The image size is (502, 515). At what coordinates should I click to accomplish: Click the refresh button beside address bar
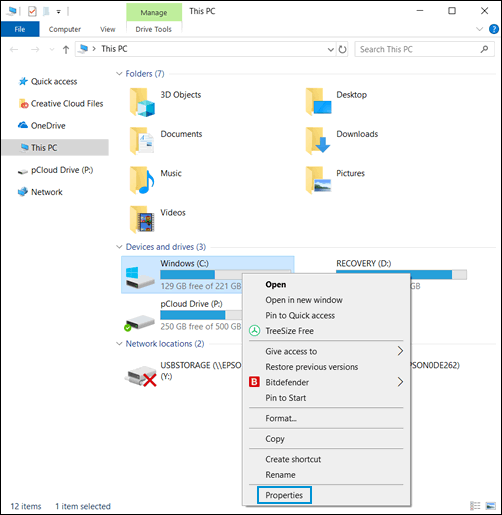(x=342, y=49)
